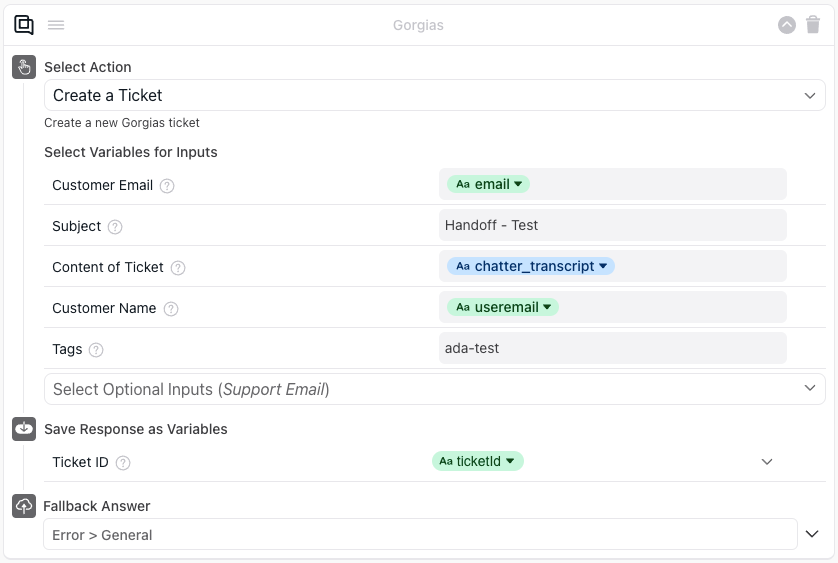The image size is (838, 563).
Task: Click the Save Response download icon
Action: pyautogui.click(x=24, y=429)
